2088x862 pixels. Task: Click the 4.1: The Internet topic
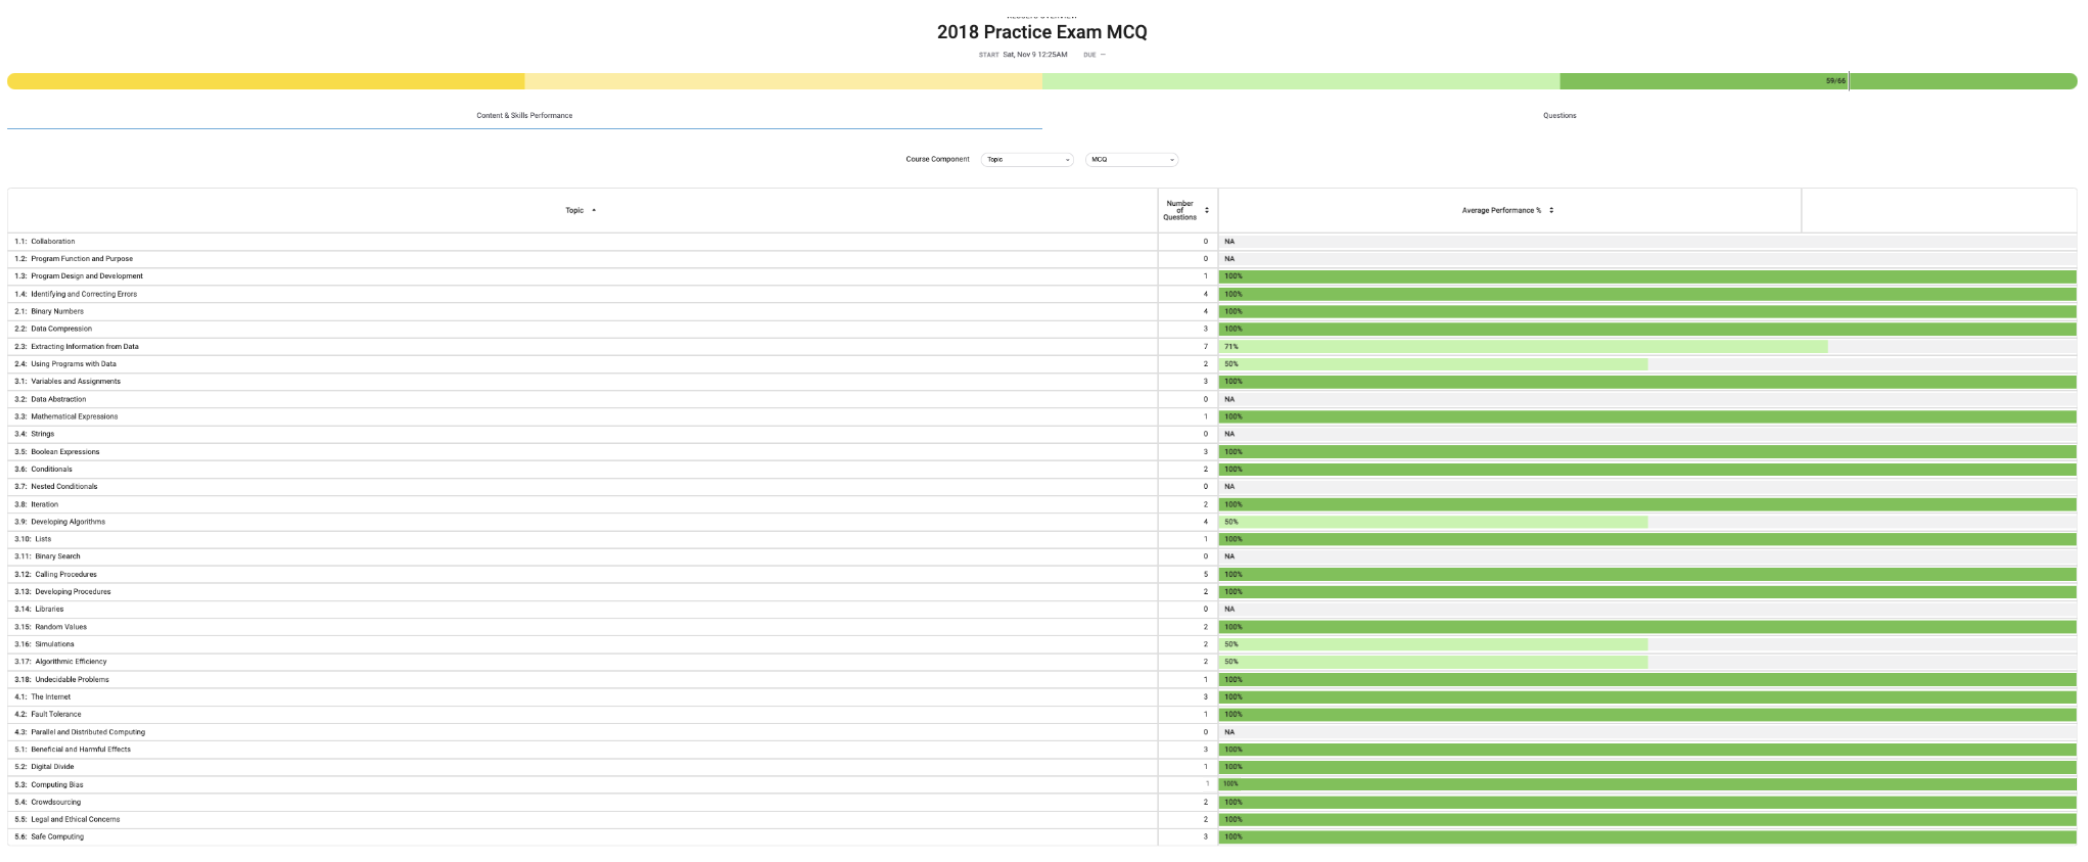tap(42, 697)
